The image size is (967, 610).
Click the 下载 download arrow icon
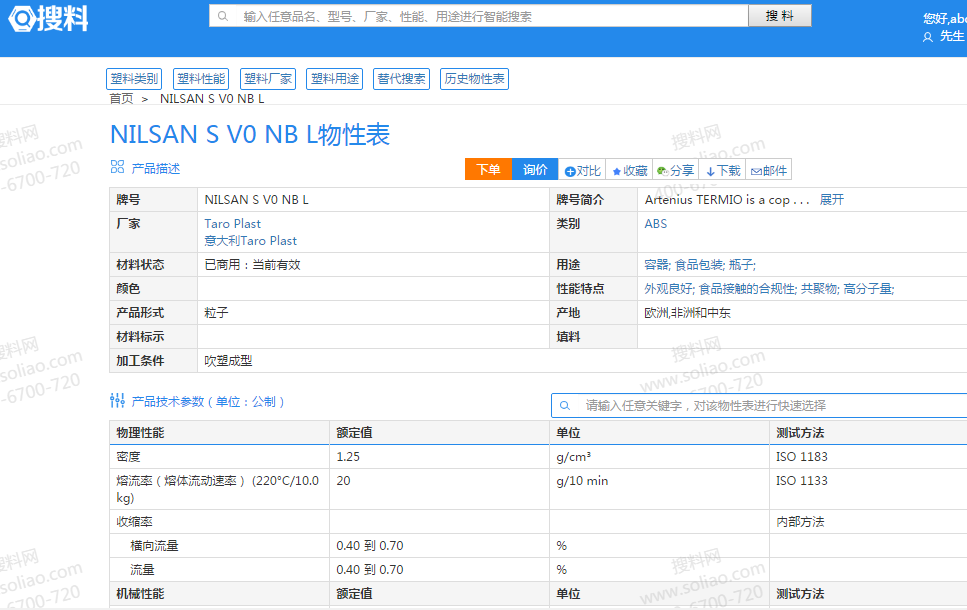tap(710, 169)
